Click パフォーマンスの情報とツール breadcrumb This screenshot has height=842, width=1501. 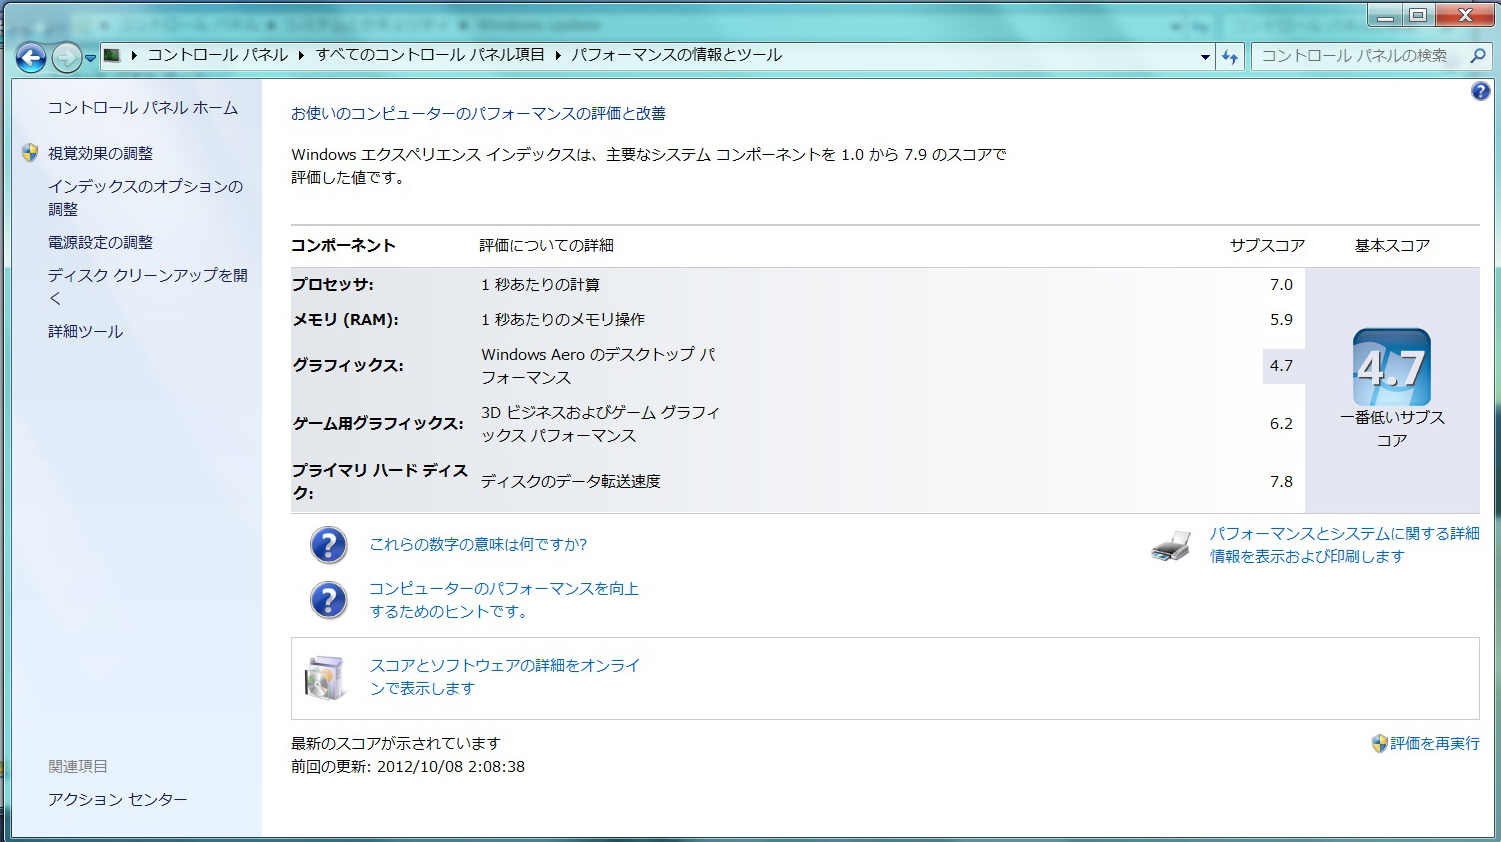(x=677, y=55)
